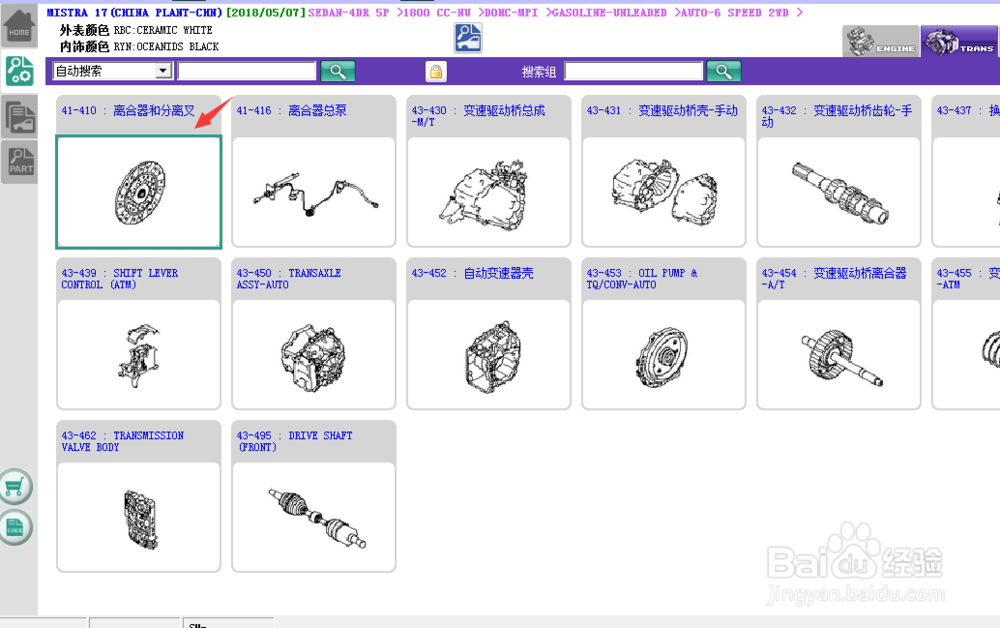Click the 43-452 自动变速器壳 title
1000x628 pixels.
pyautogui.click(x=473, y=273)
